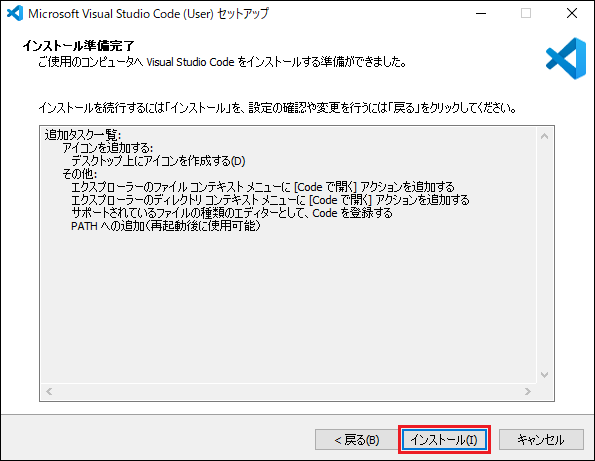The image size is (595, 461).
Task: Click the PATH への追加 line in summary
Action: [x=166, y=226]
